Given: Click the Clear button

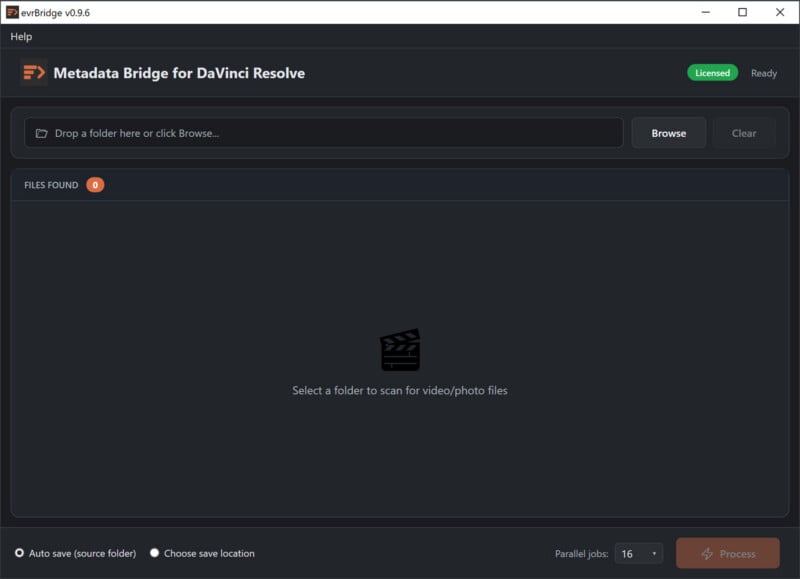Looking at the screenshot, I should click(744, 132).
